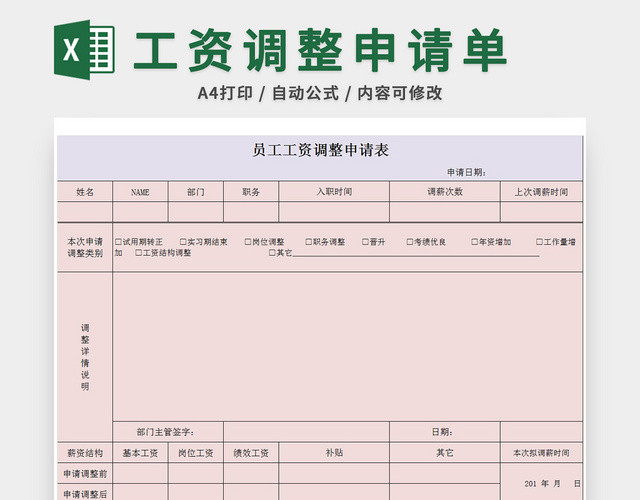Click the 部门 column header cell
The height and width of the screenshot is (500, 640).
coord(196,191)
